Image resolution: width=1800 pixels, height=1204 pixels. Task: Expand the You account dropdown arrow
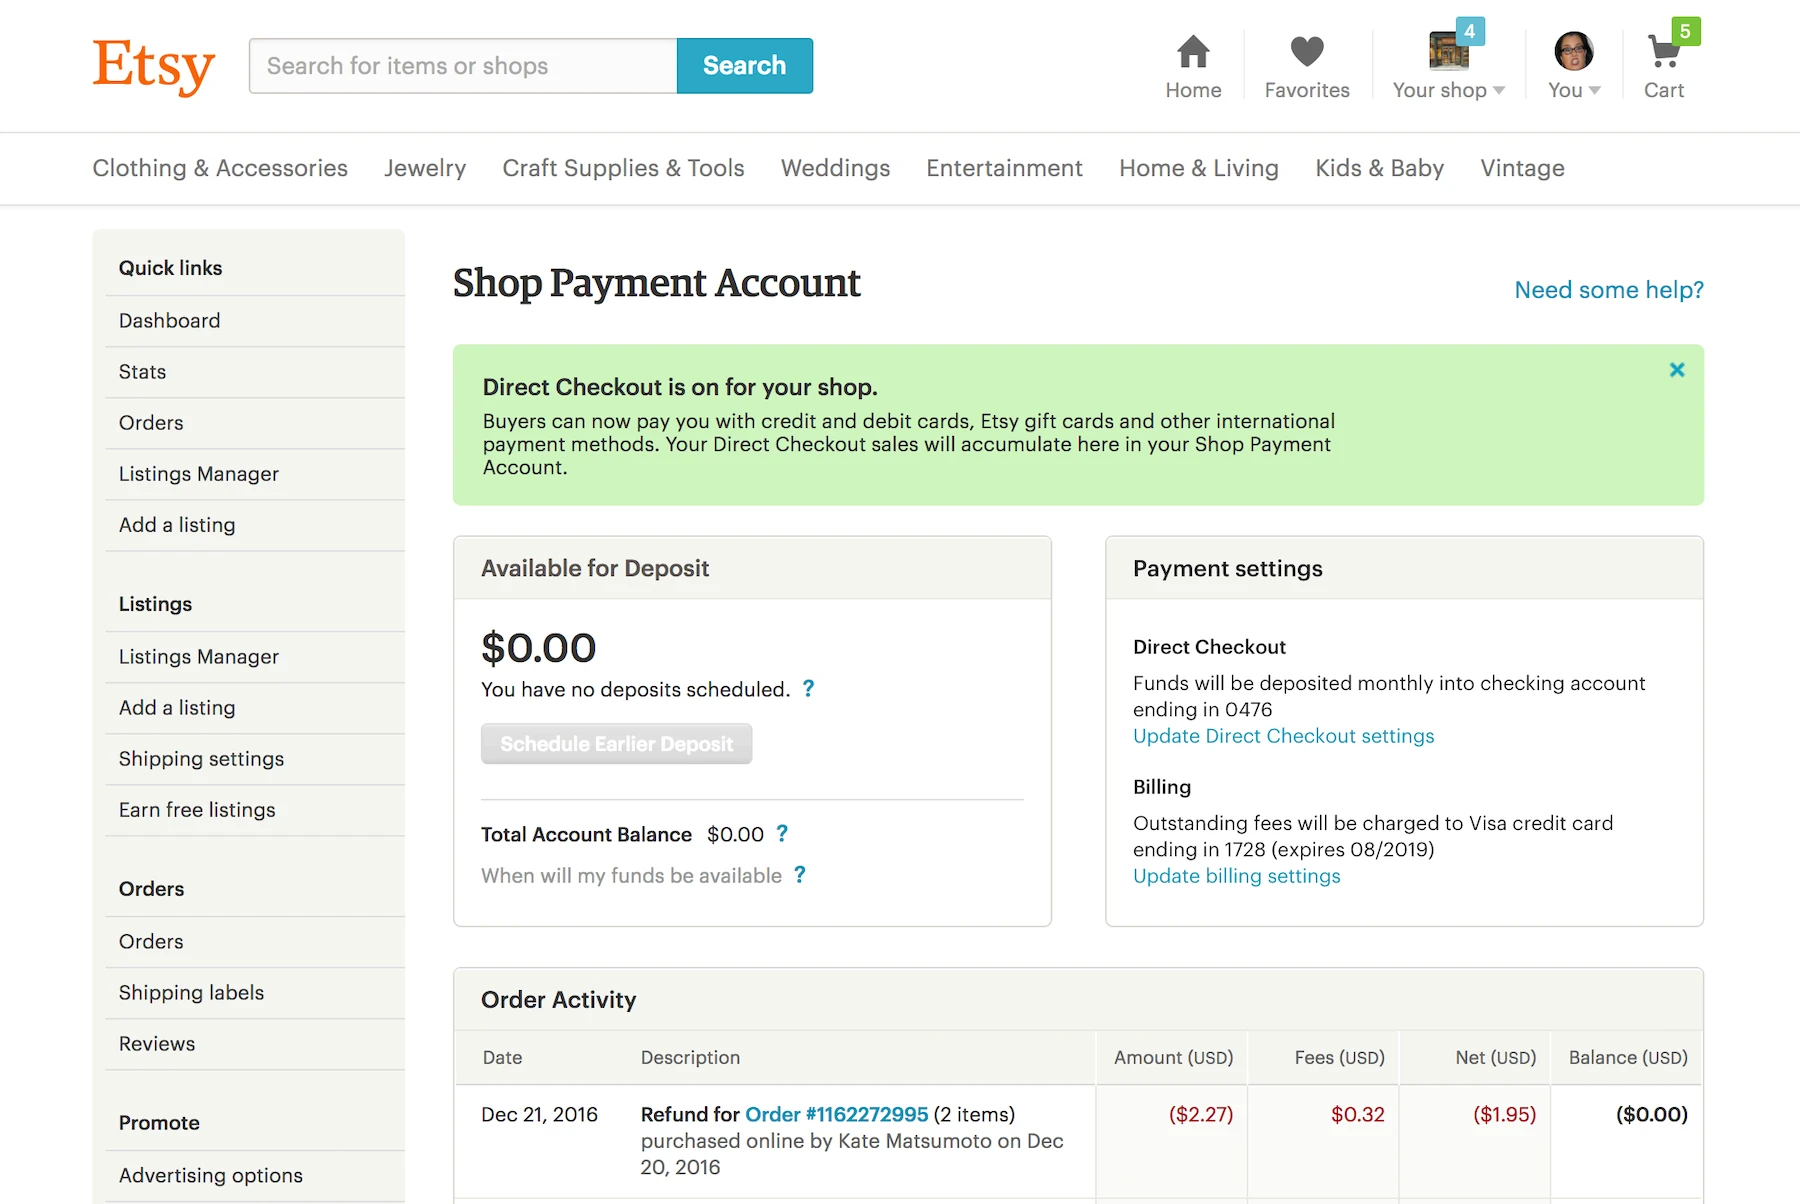pos(1594,90)
